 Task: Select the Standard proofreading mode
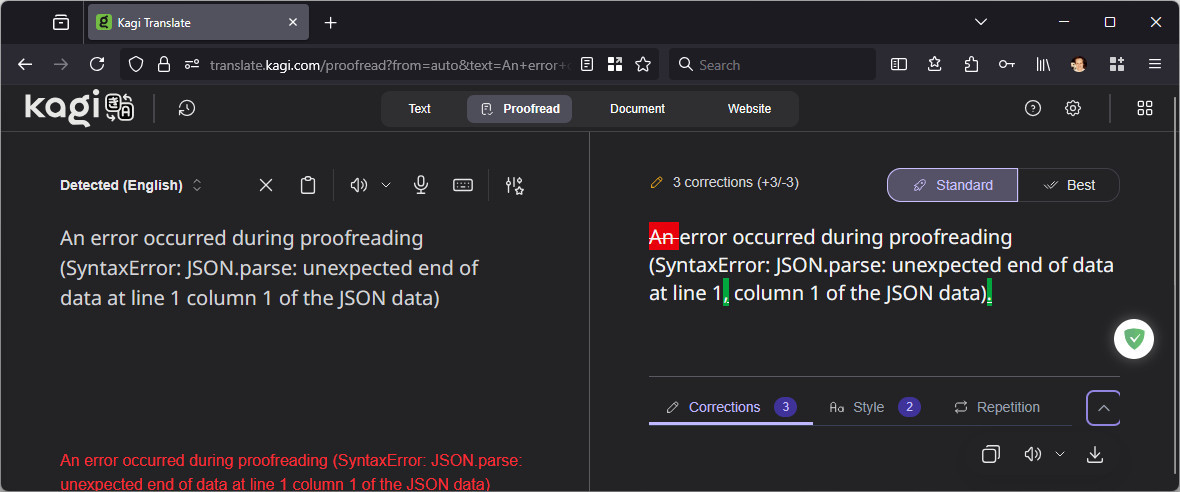pyautogui.click(x=952, y=185)
